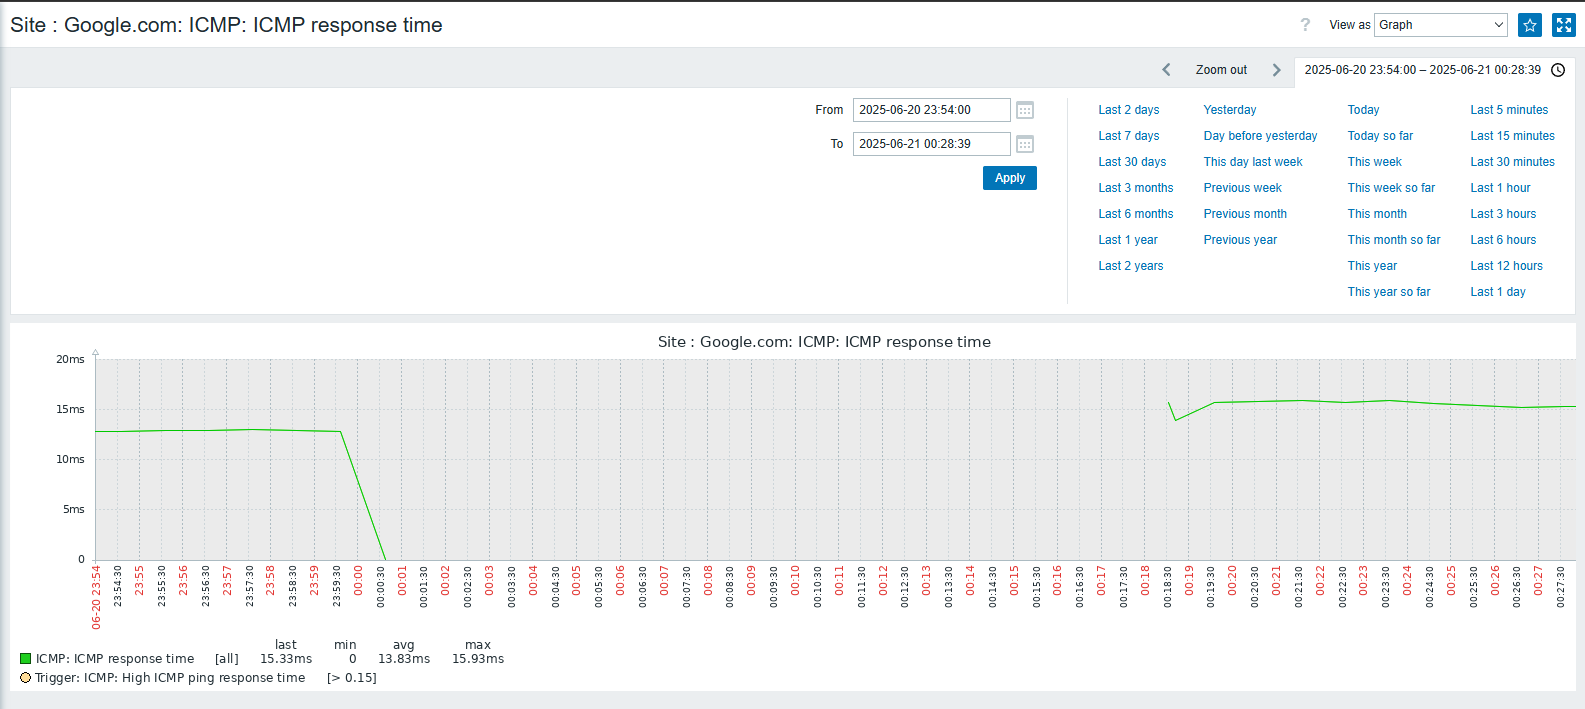The width and height of the screenshot is (1585, 709).
Task: Show data for Today
Action: pos(1363,110)
